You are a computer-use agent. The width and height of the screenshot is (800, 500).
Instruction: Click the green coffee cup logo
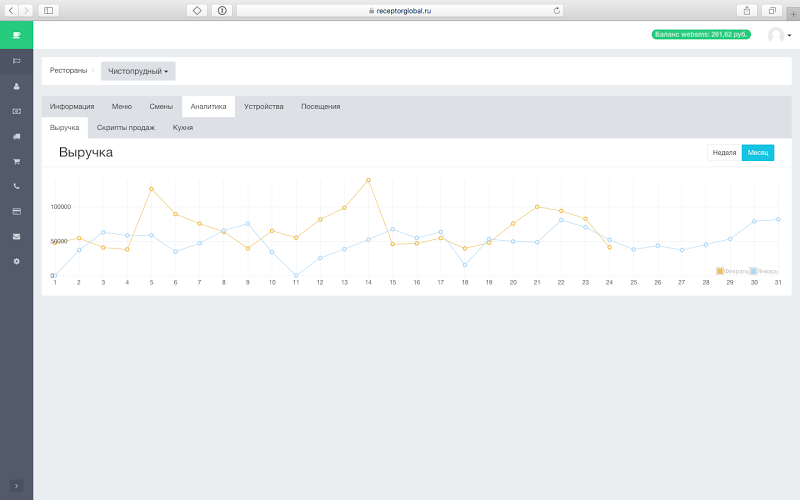pyautogui.click(x=16, y=35)
